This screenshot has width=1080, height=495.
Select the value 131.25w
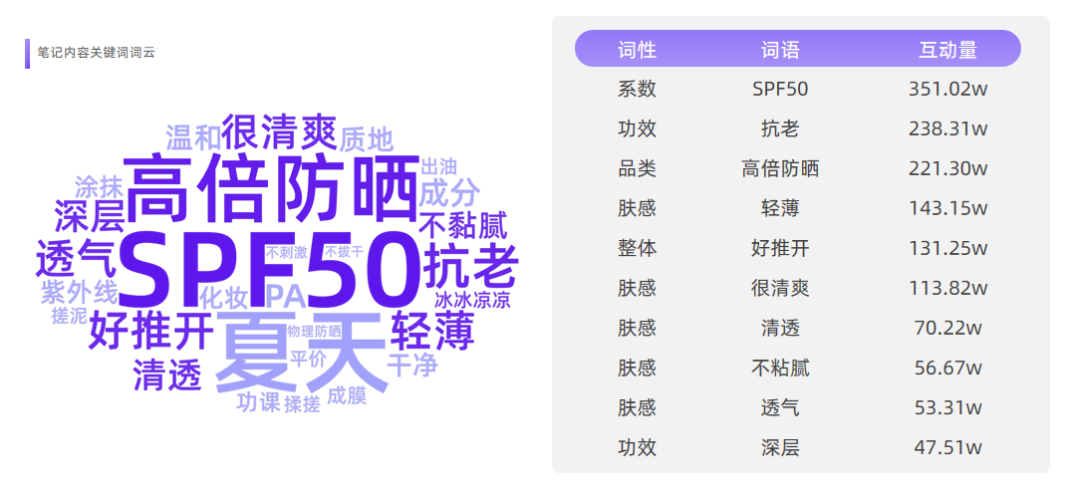(x=948, y=249)
